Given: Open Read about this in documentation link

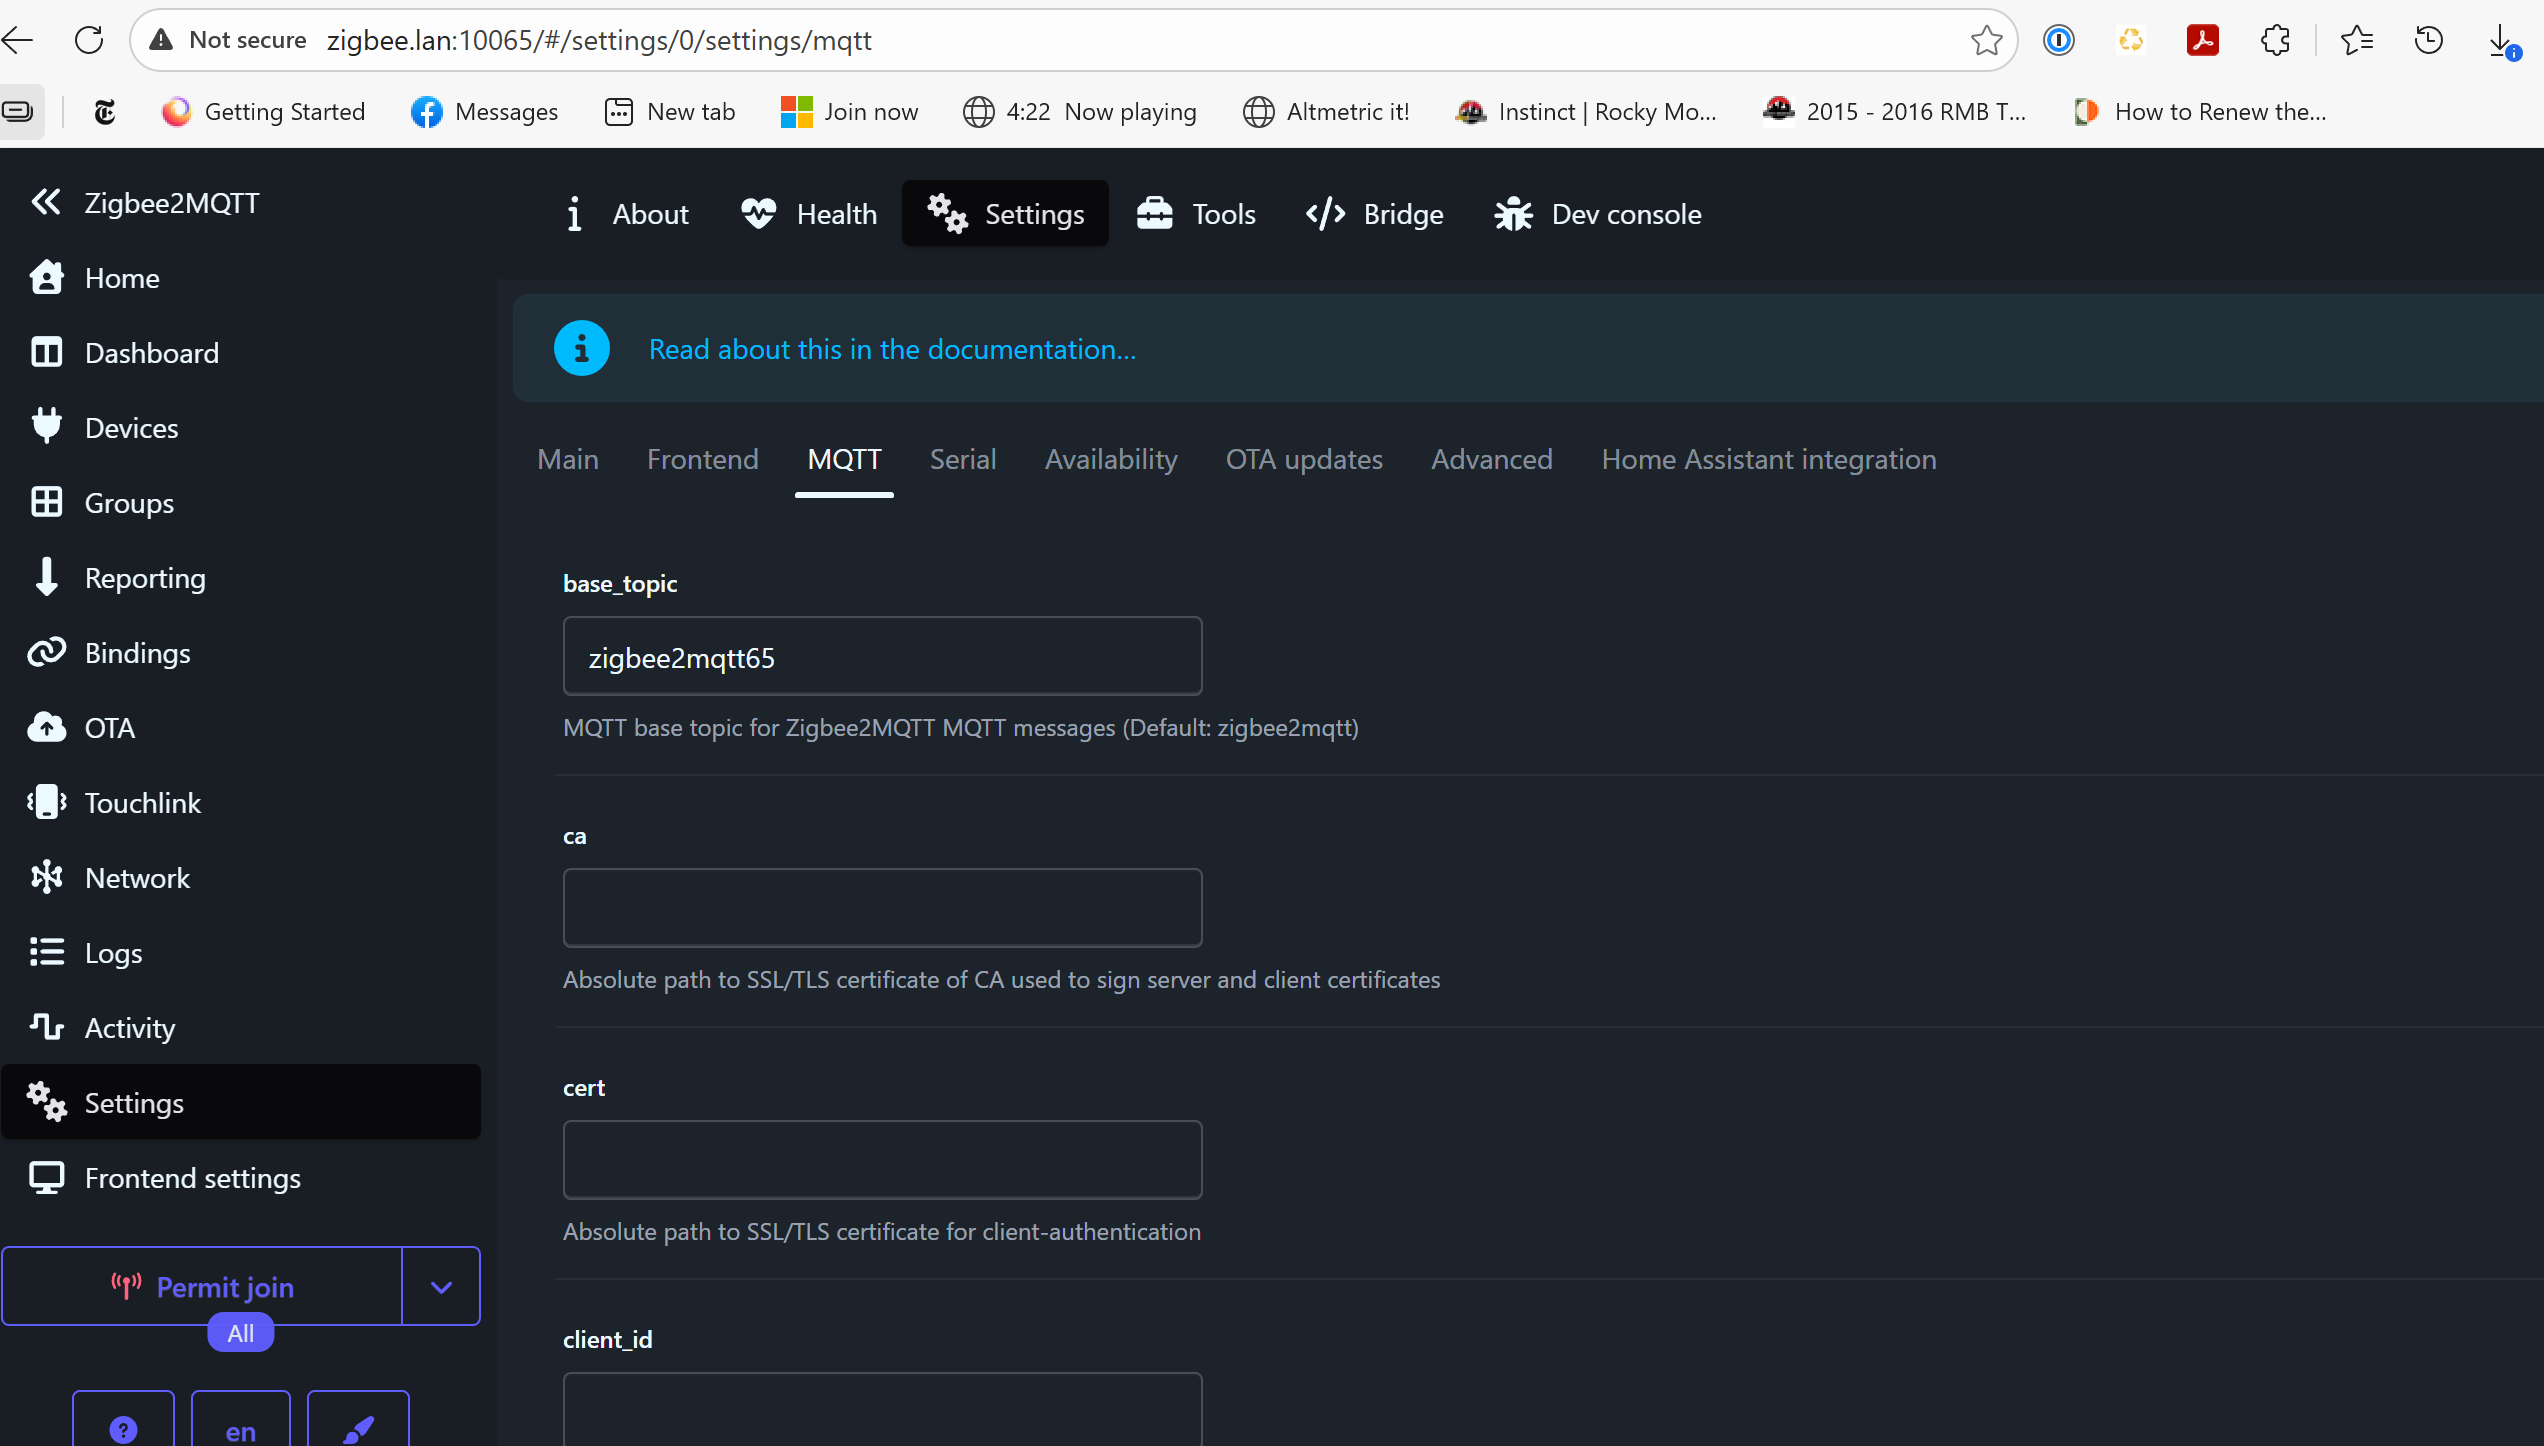Looking at the screenshot, I should tap(892, 349).
